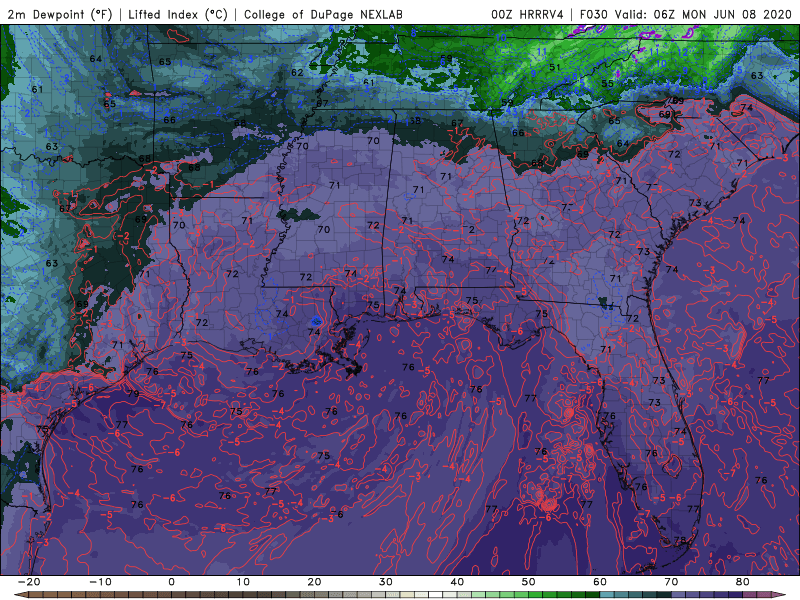The image size is (800, 600).
Task: Click the '40' color scale label
Action: 457,582
